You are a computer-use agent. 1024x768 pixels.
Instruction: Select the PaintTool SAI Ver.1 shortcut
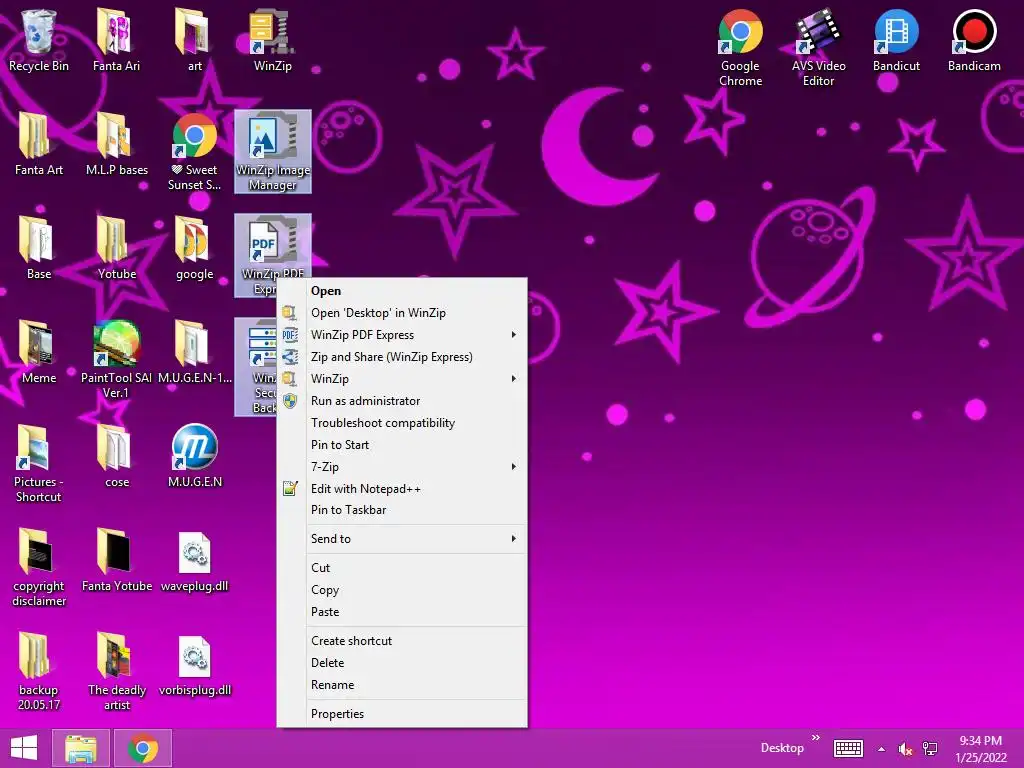click(x=116, y=360)
